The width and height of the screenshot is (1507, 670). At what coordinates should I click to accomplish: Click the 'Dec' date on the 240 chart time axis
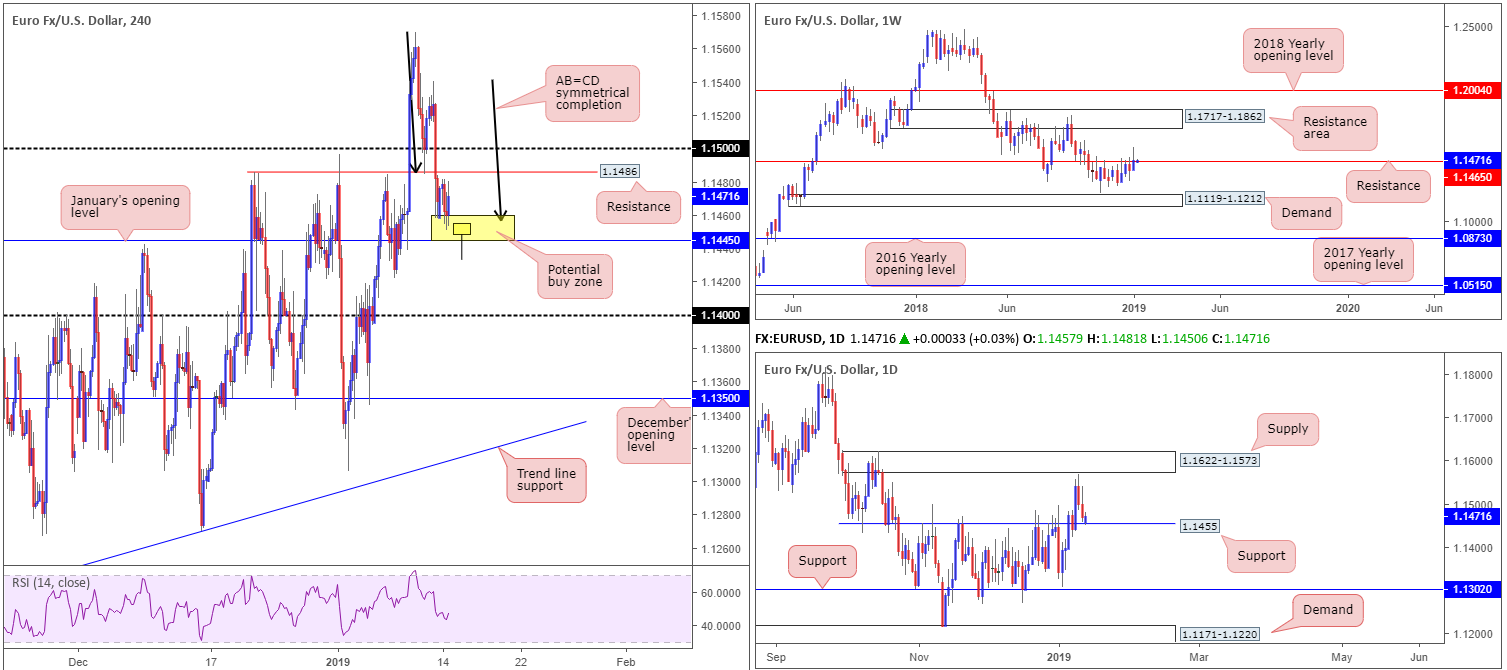(79, 661)
